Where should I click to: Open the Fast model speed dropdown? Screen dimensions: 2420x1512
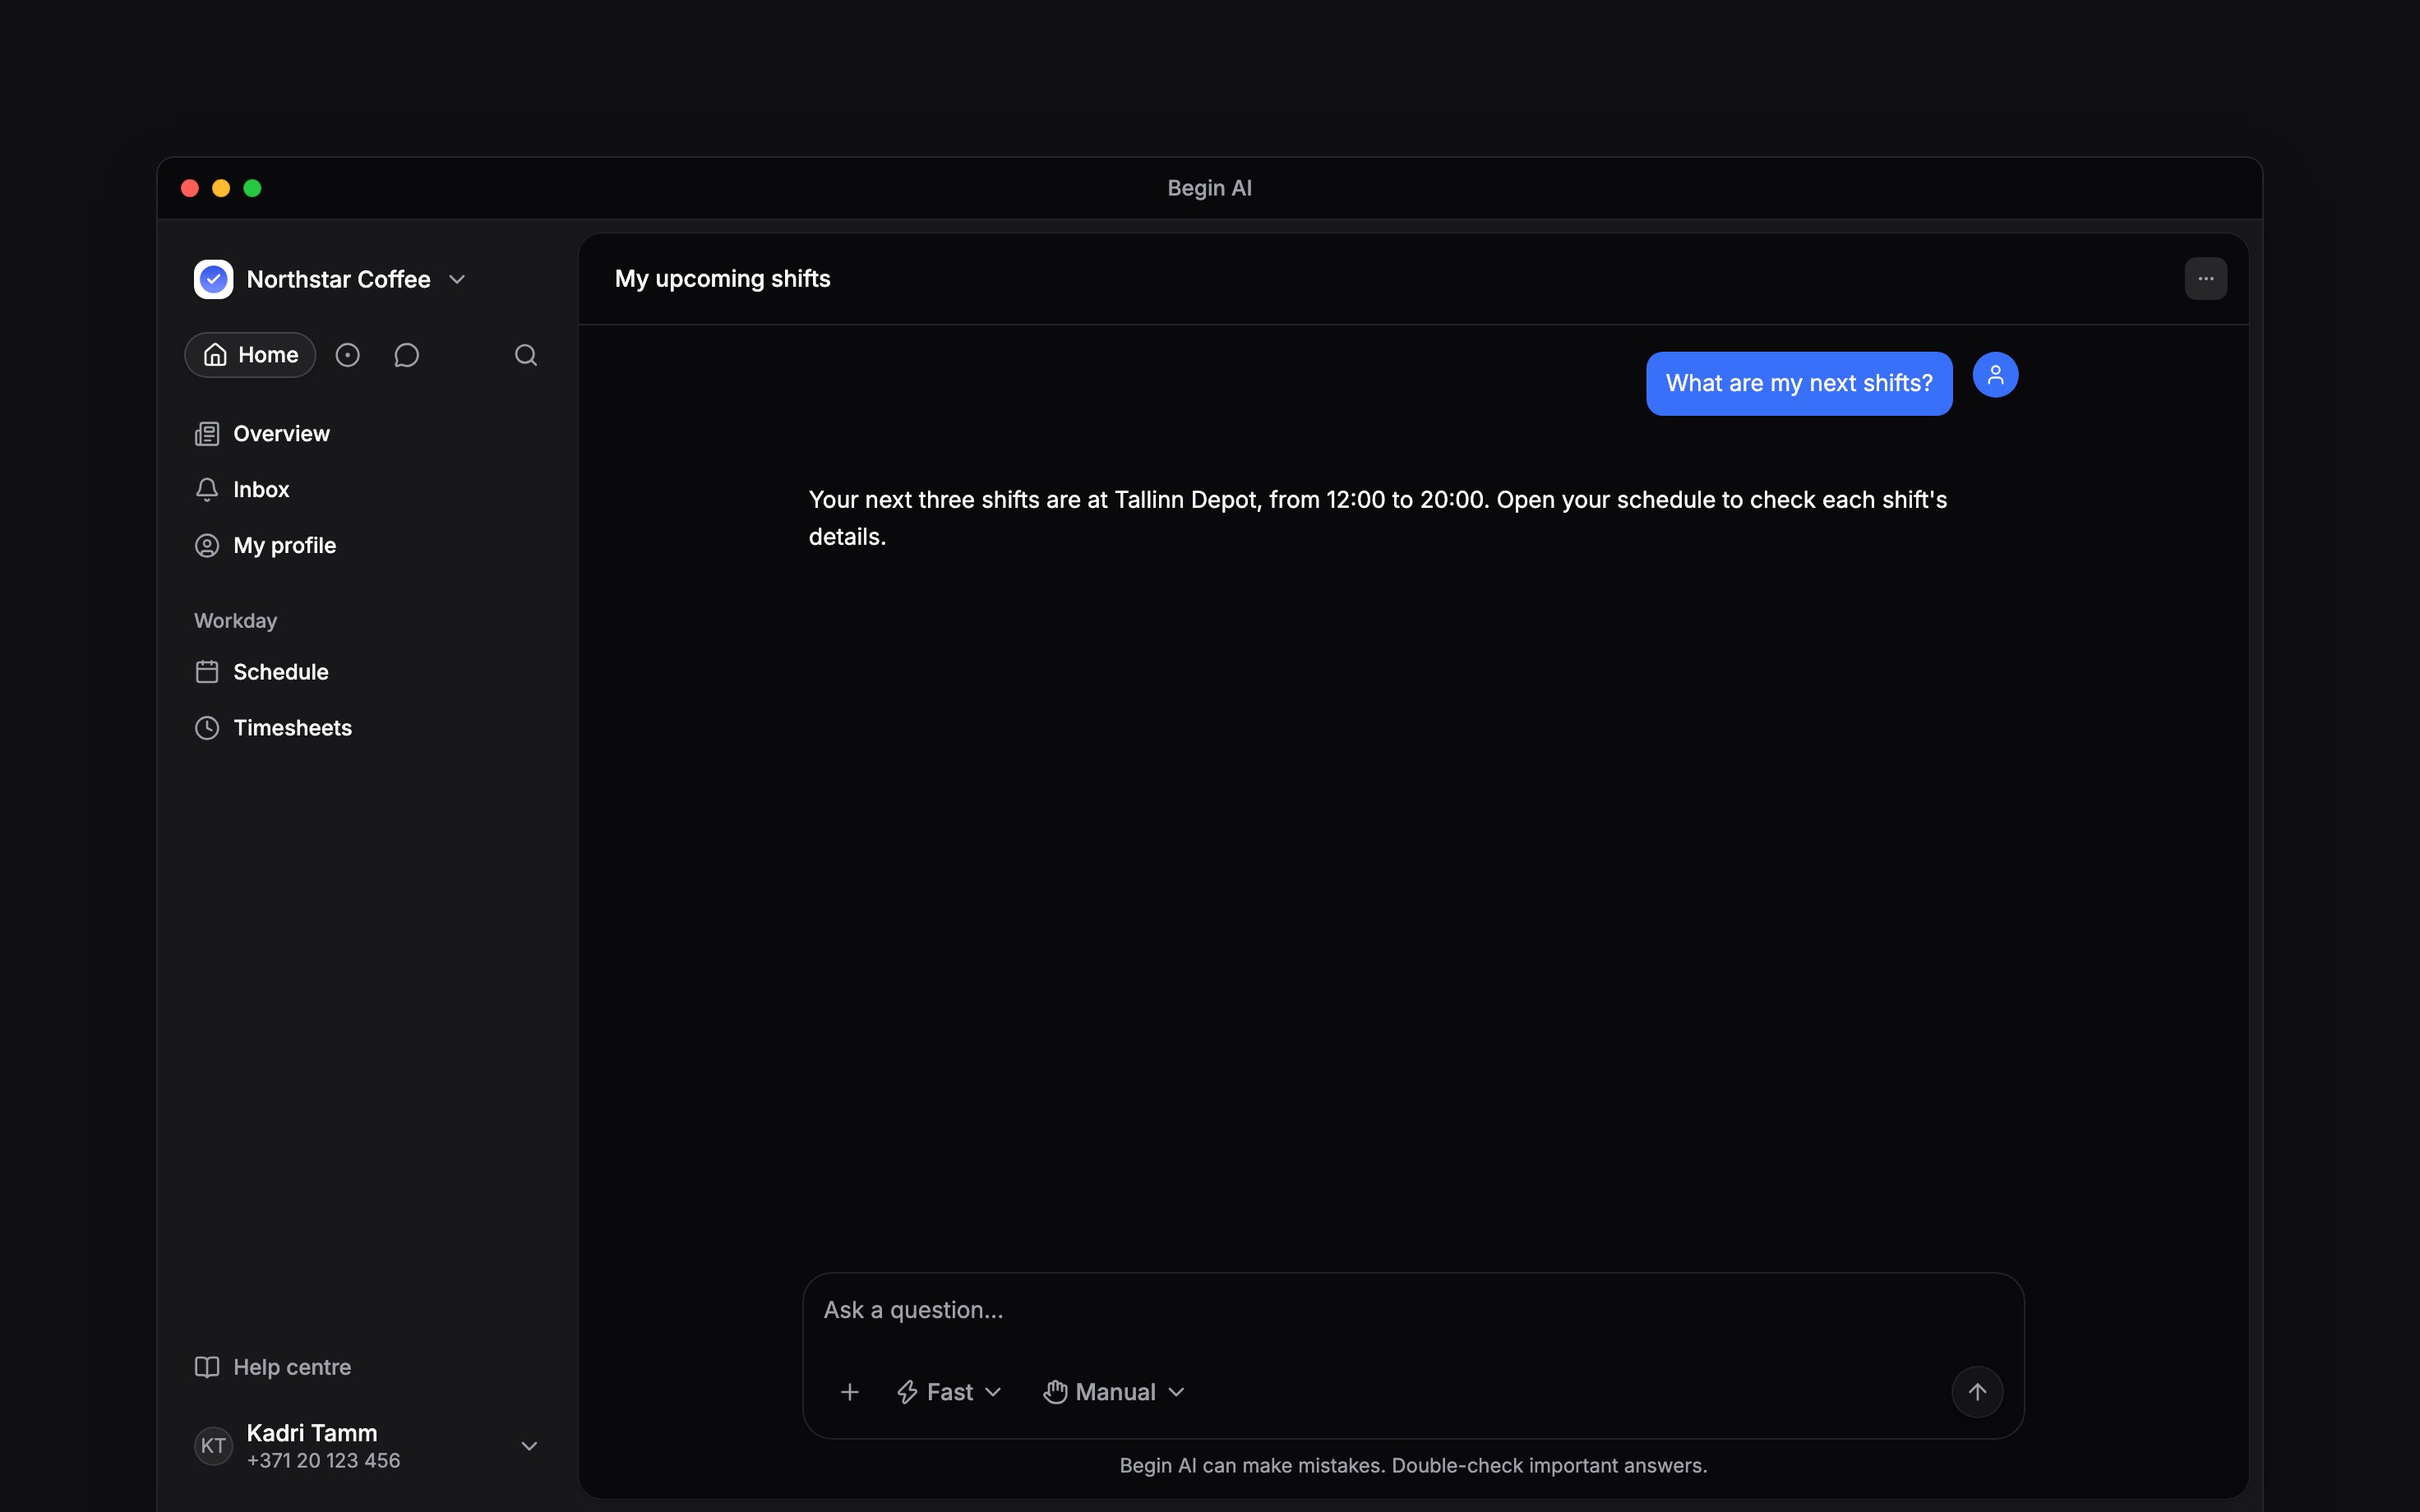pos(949,1392)
